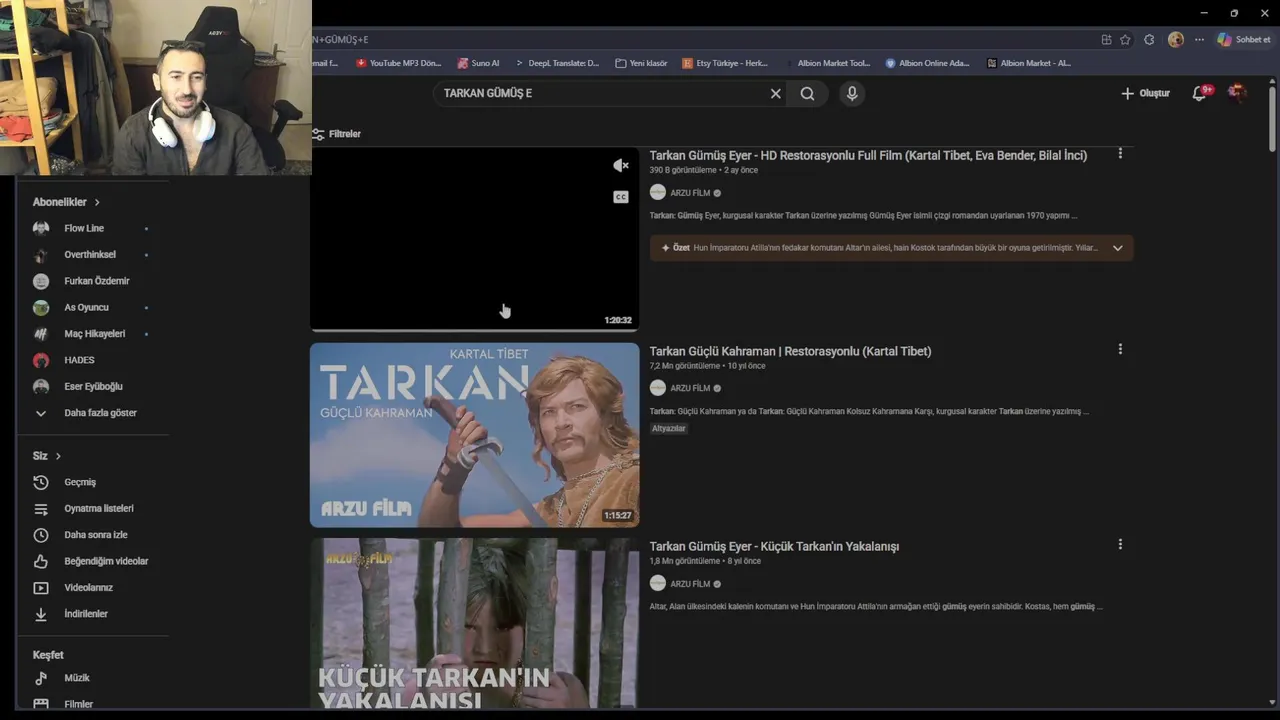1280x720 pixels.
Task: Open the notifications bell
Action: click(1199, 93)
